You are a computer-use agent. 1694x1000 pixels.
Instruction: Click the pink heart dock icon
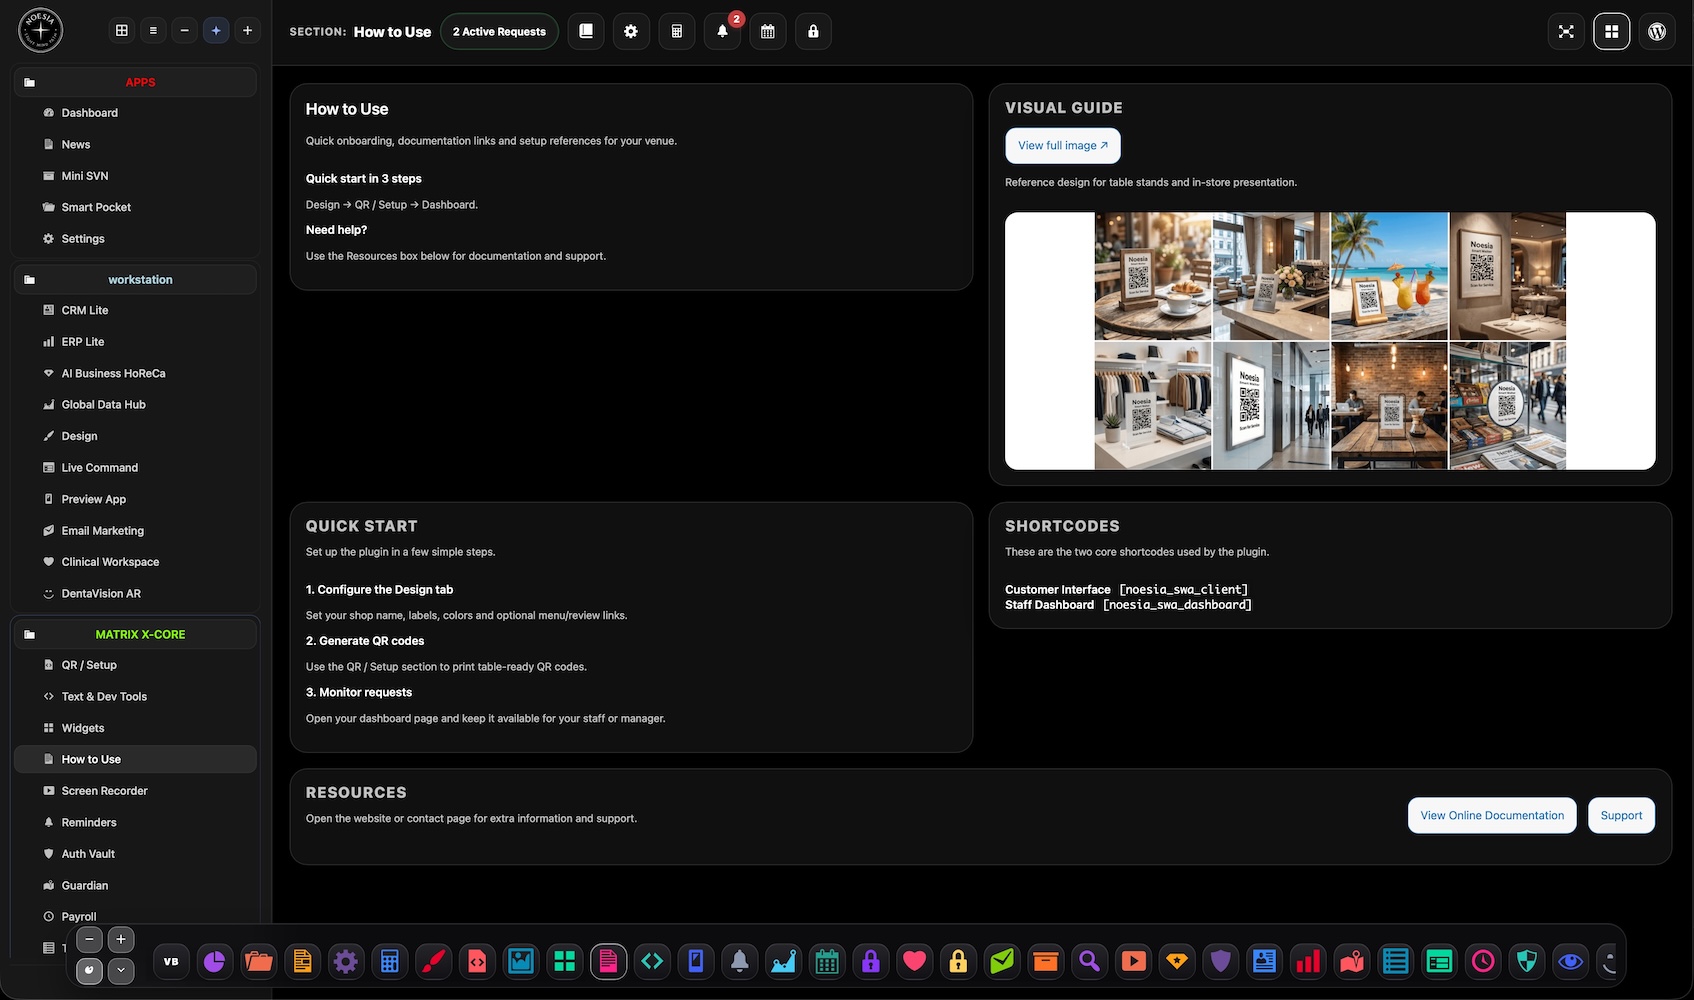pos(914,962)
